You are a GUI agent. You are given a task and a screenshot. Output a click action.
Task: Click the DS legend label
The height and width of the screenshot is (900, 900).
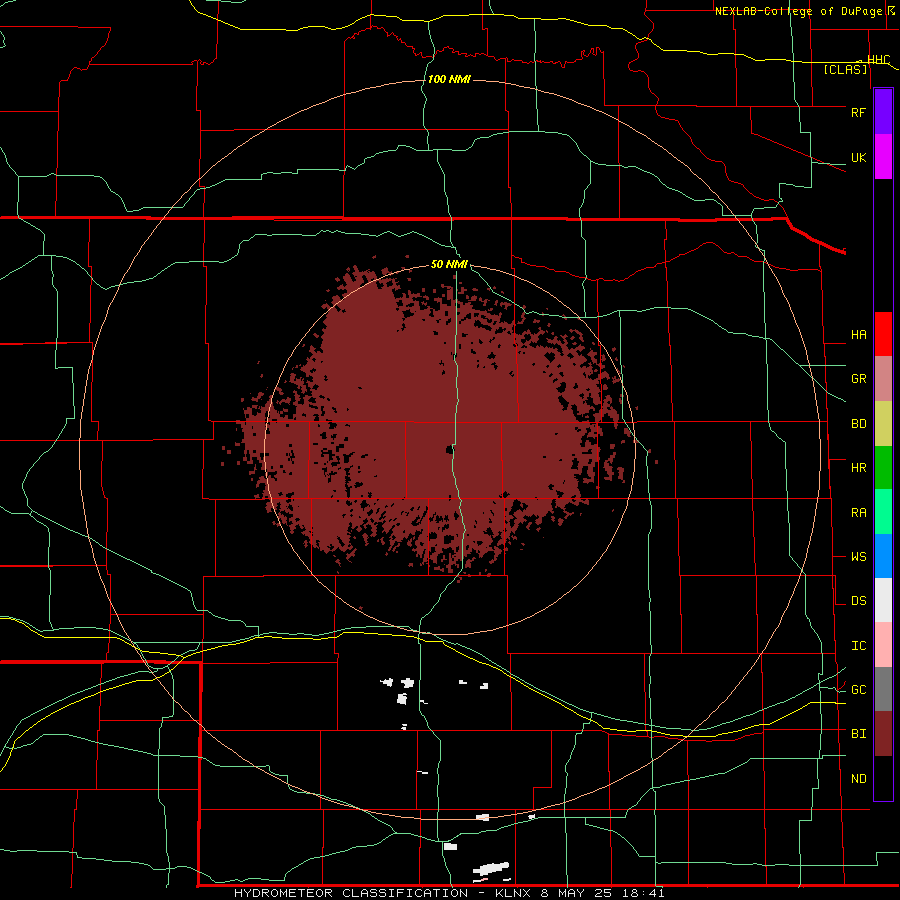click(858, 601)
